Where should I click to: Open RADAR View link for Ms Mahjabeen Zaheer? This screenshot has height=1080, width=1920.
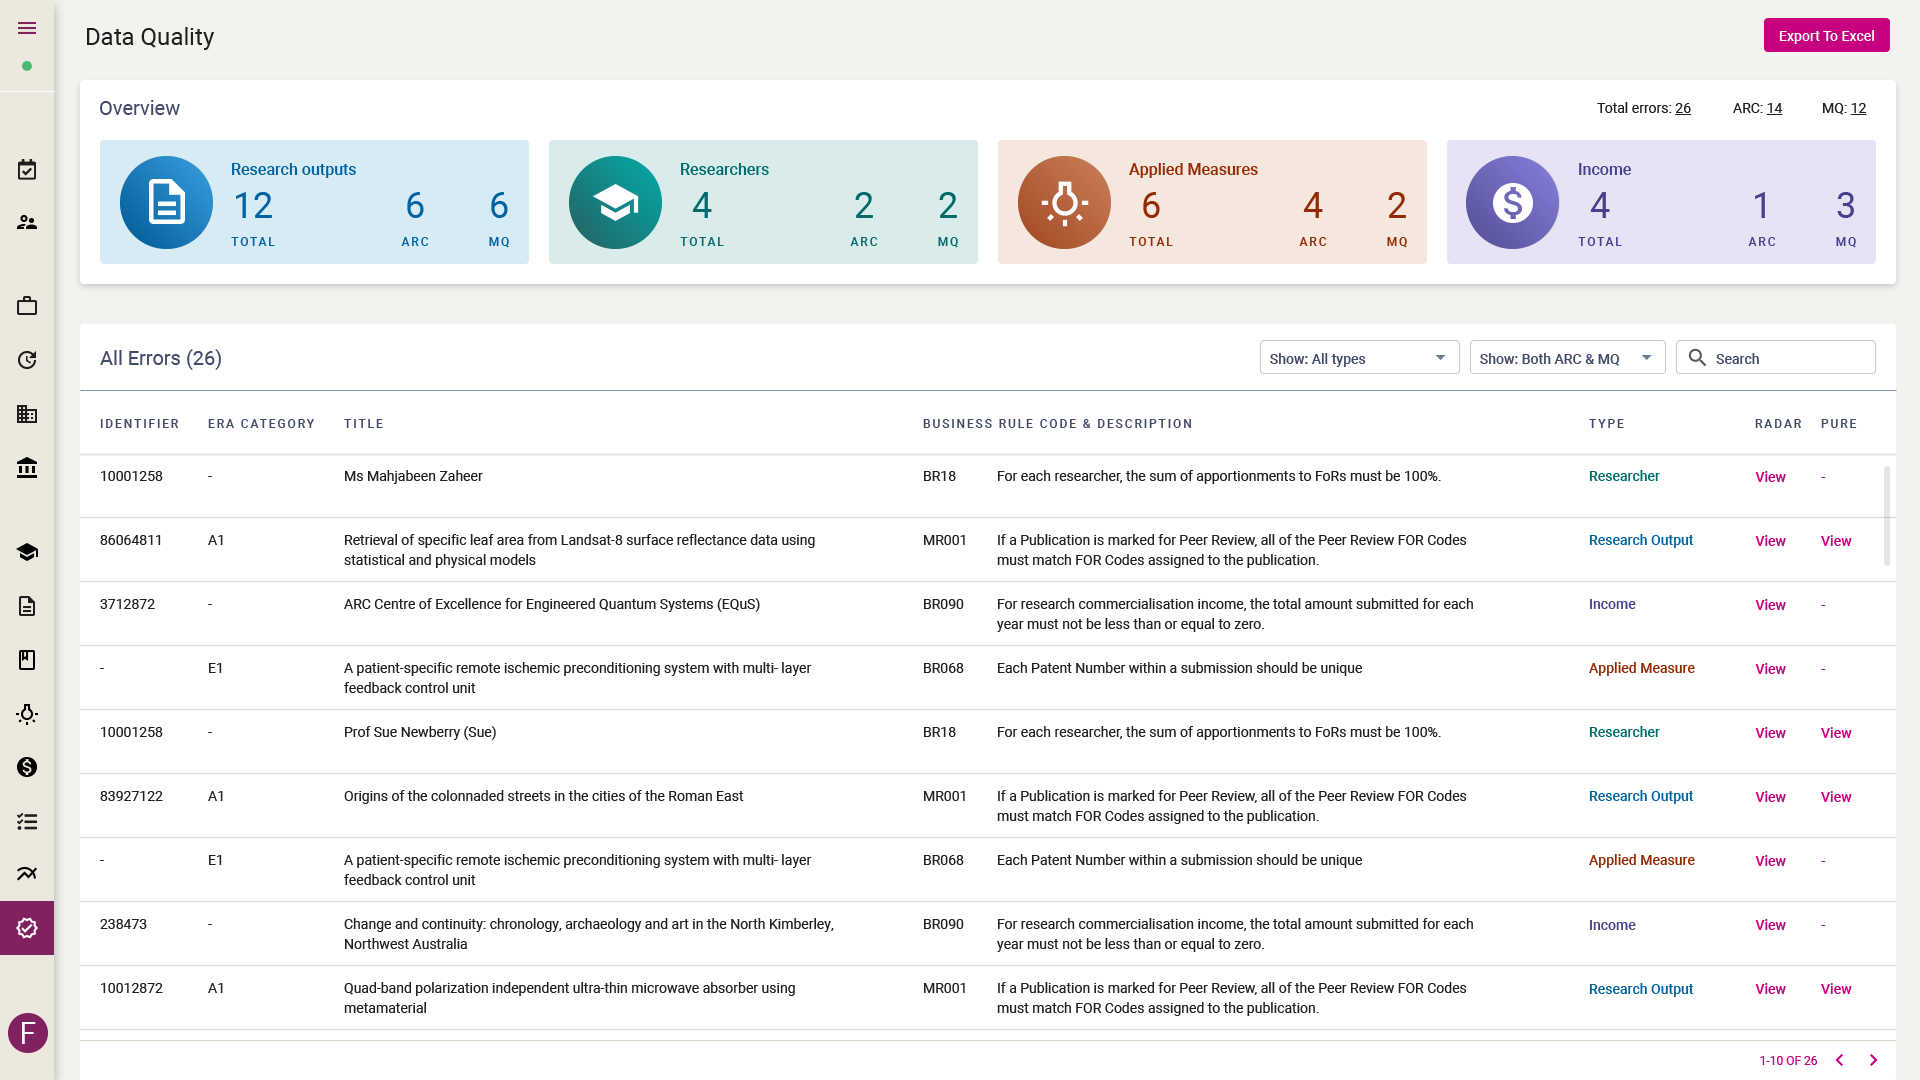[x=1770, y=477]
